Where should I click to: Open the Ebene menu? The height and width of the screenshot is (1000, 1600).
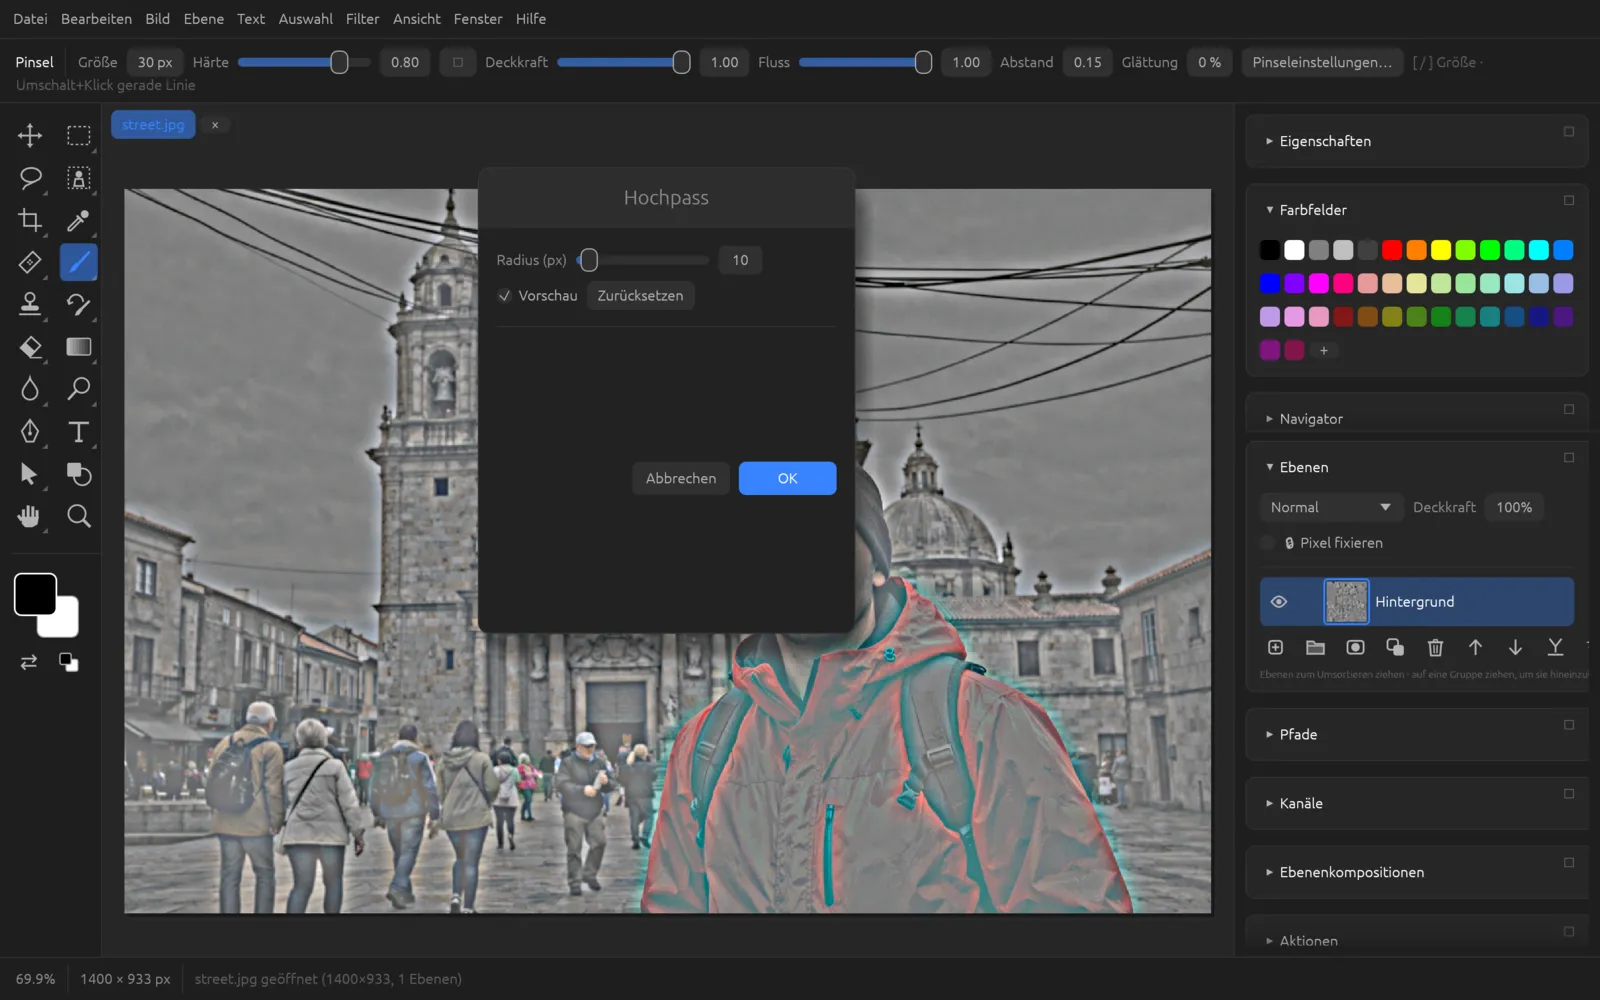pos(203,19)
